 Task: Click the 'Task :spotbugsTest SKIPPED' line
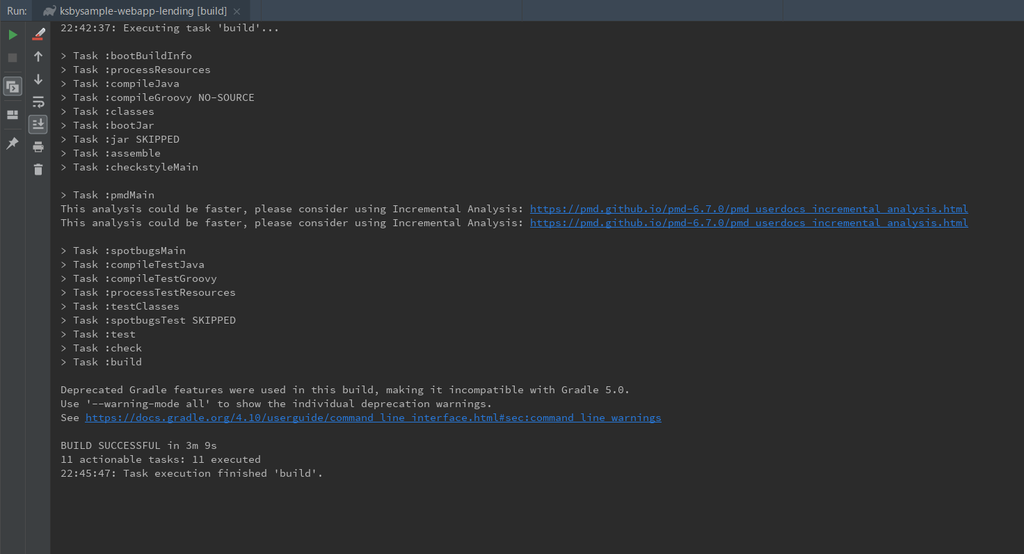148,320
